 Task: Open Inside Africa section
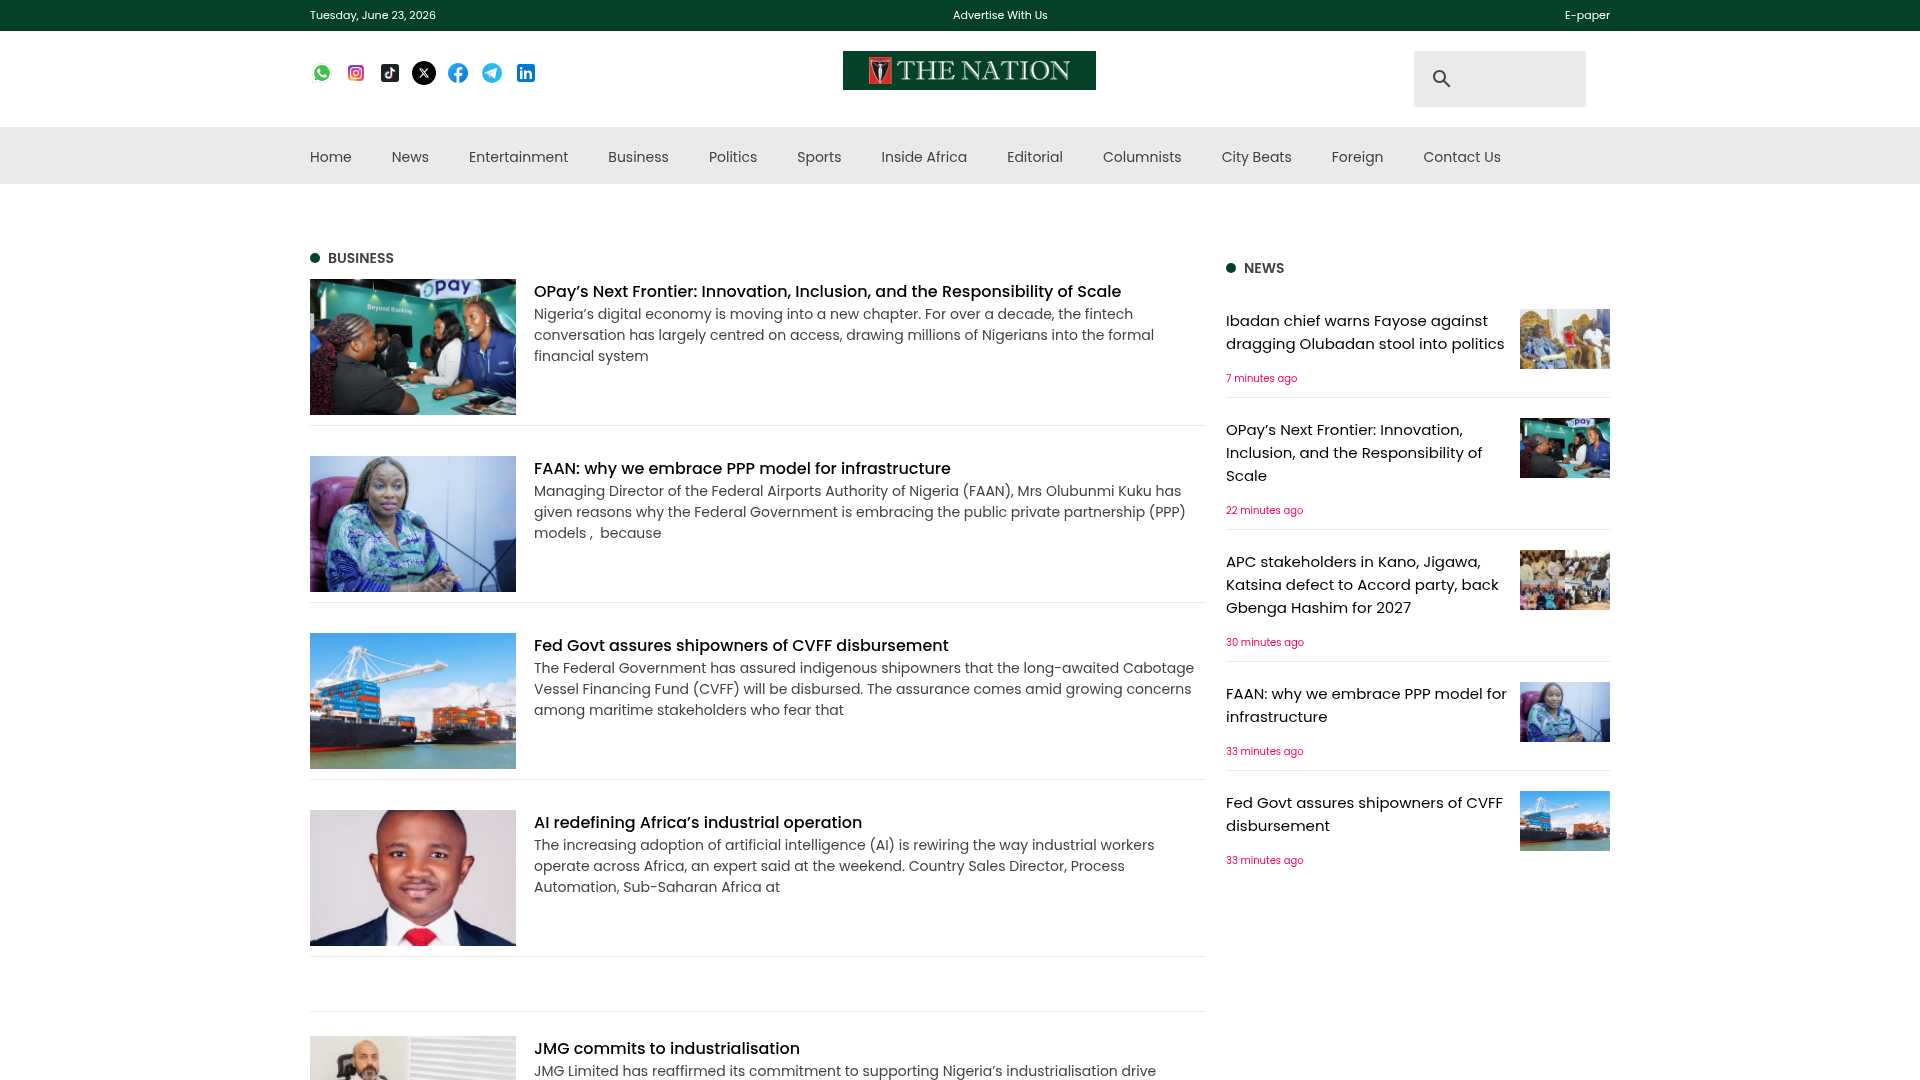coord(924,157)
